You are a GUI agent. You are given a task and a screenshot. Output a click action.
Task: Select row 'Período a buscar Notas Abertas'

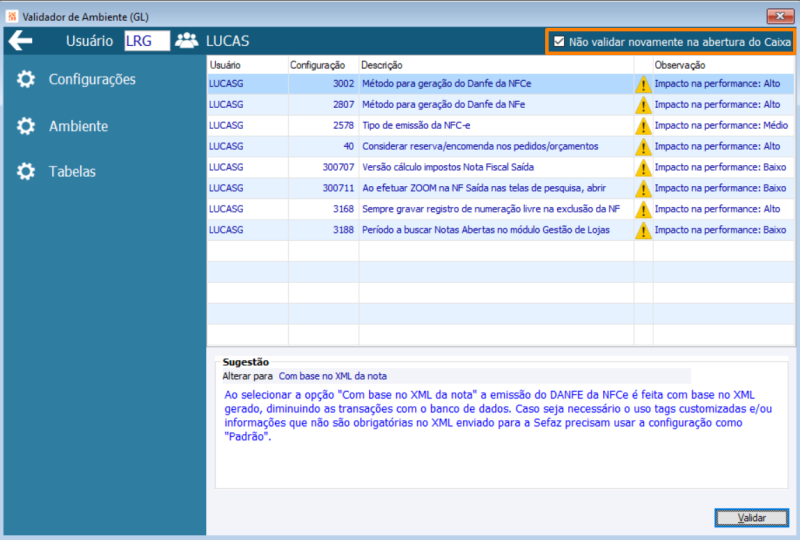pyautogui.click(x=501, y=230)
